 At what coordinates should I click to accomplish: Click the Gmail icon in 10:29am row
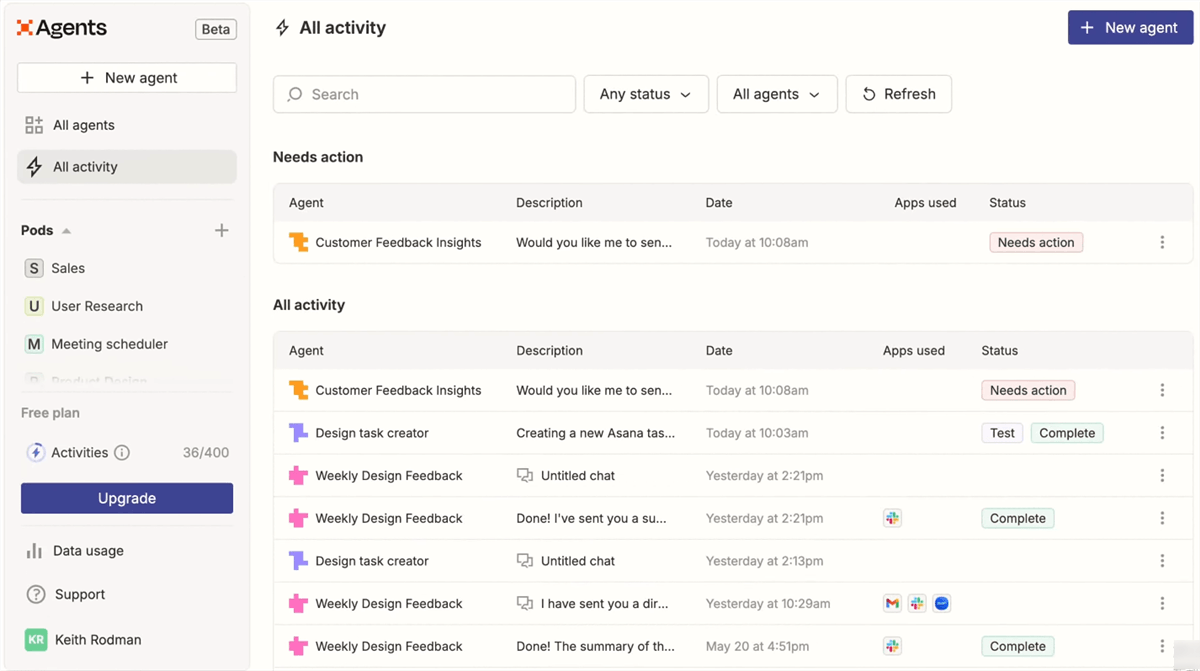click(x=893, y=604)
